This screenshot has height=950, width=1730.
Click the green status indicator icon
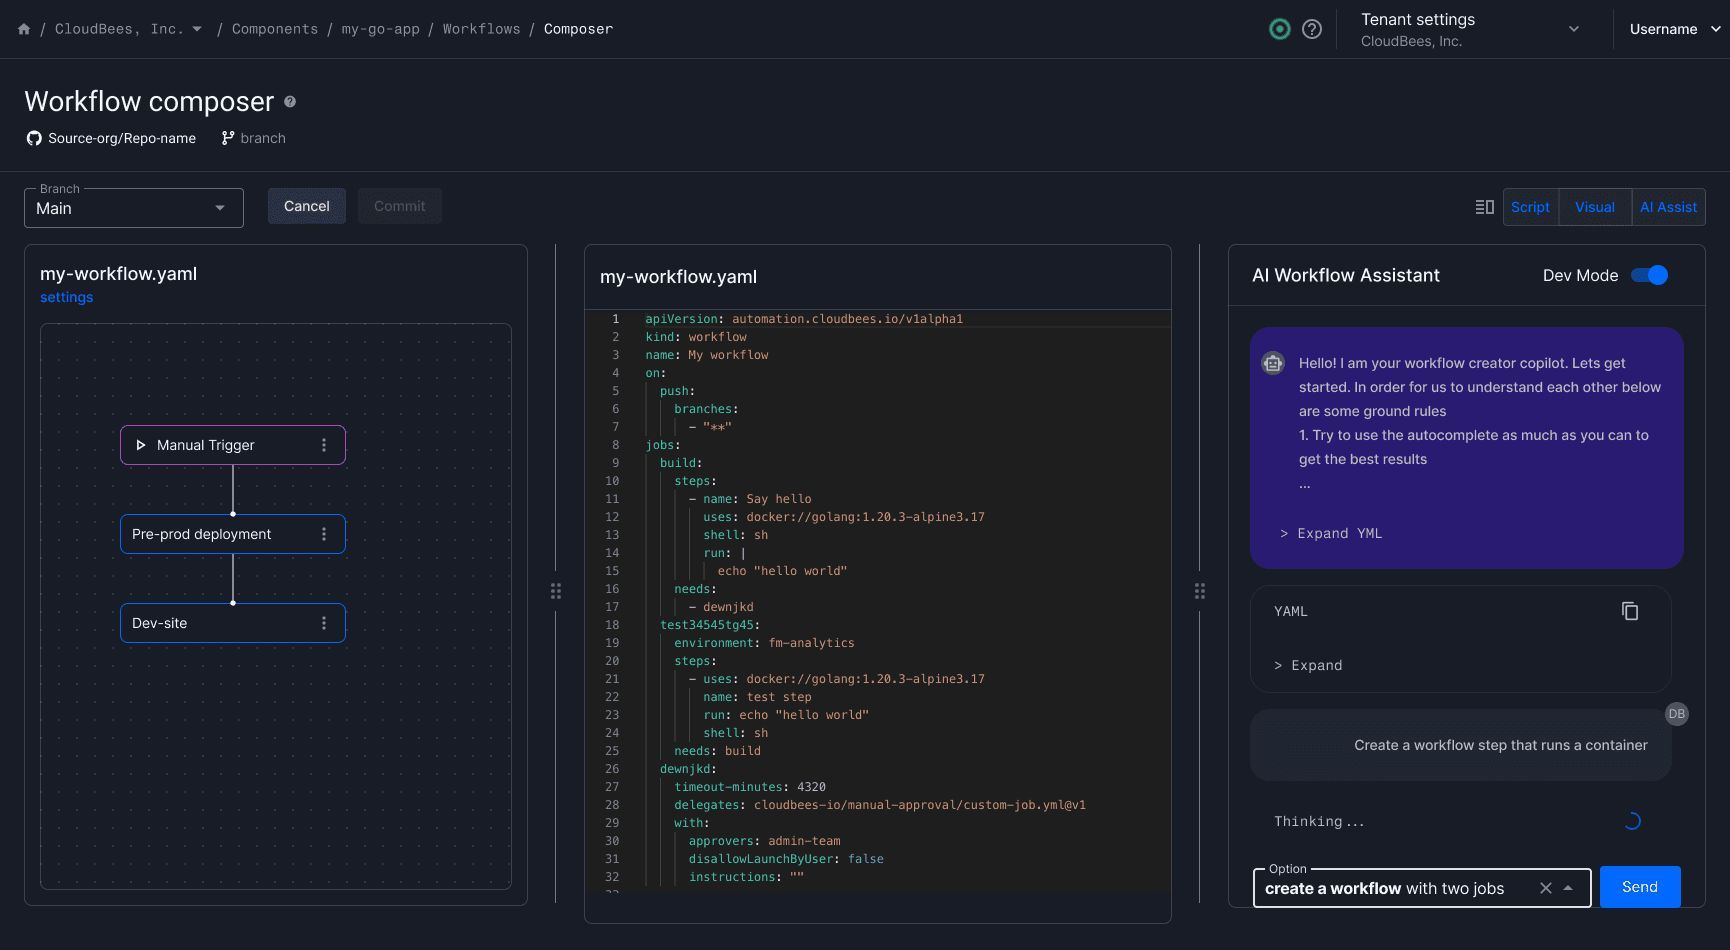[1280, 29]
